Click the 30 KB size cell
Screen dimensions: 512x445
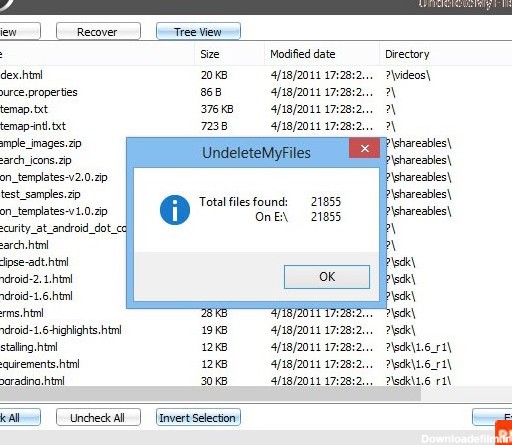pos(214,380)
